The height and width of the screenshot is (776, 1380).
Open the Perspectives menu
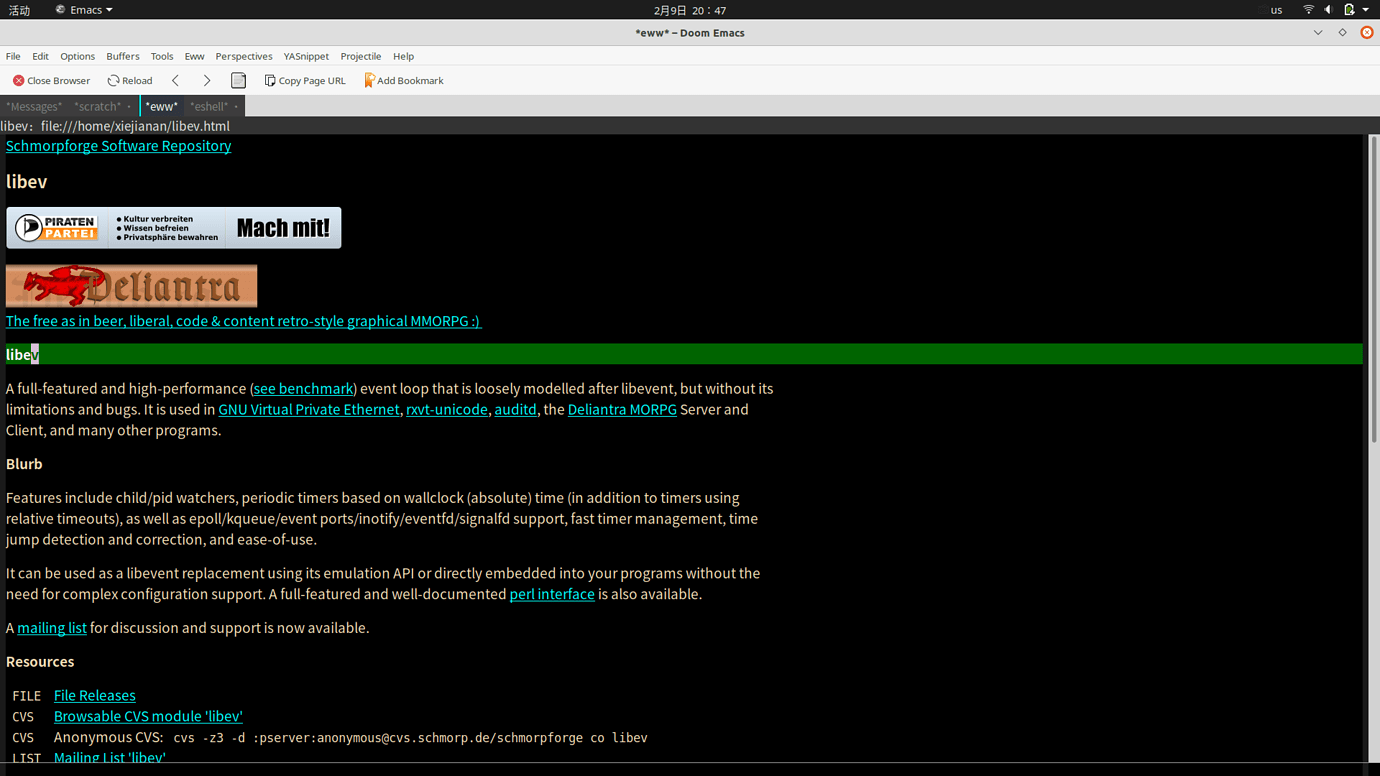(244, 57)
